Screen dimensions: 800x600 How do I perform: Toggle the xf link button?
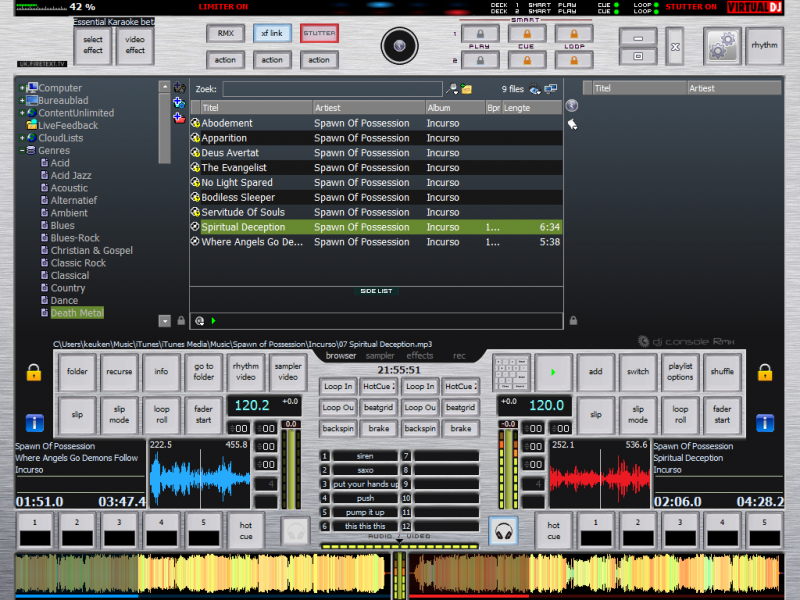coord(272,33)
